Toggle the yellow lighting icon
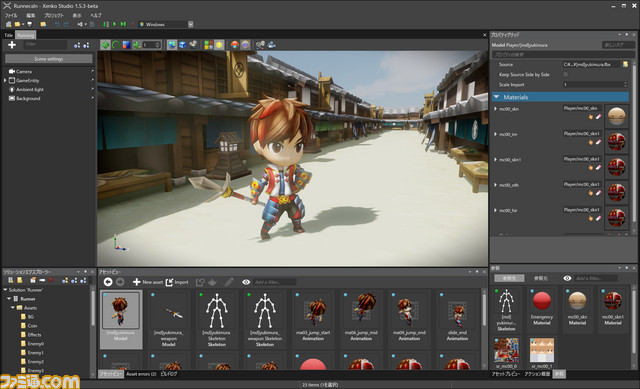 tap(219, 45)
